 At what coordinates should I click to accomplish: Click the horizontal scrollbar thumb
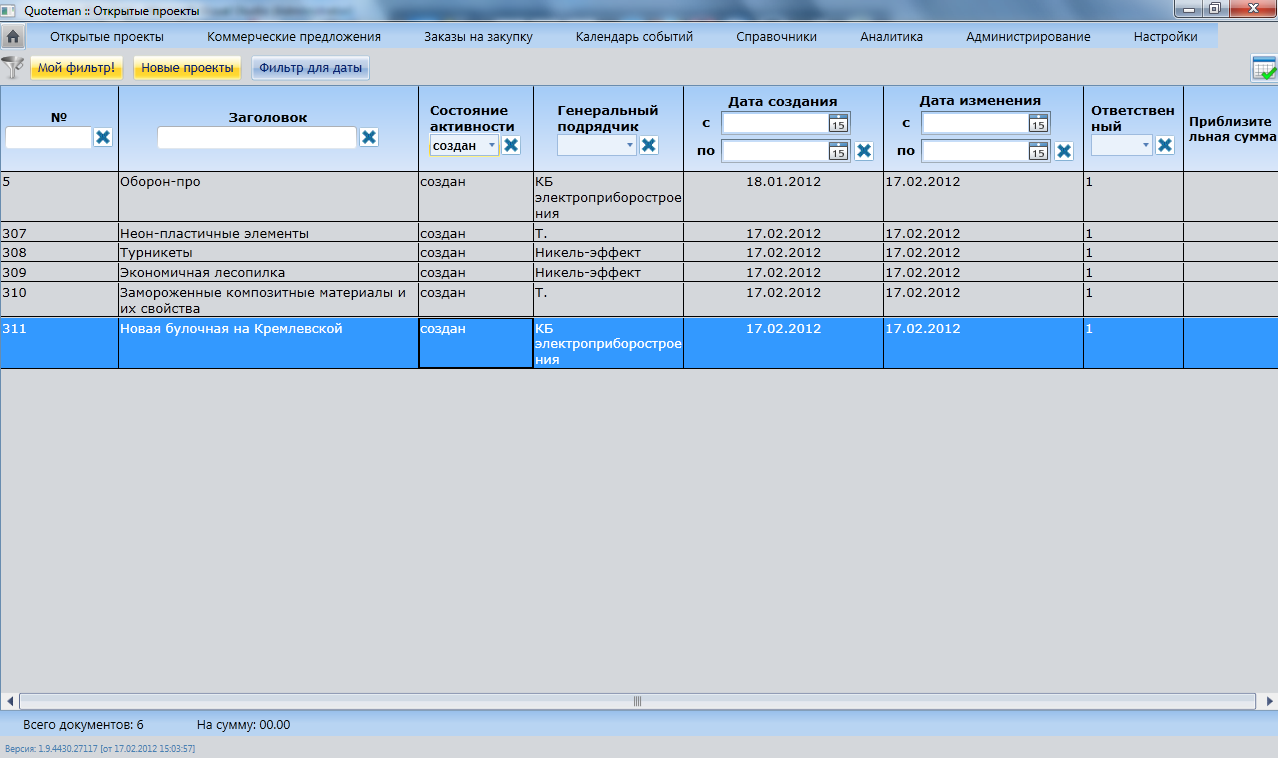[x=637, y=701]
